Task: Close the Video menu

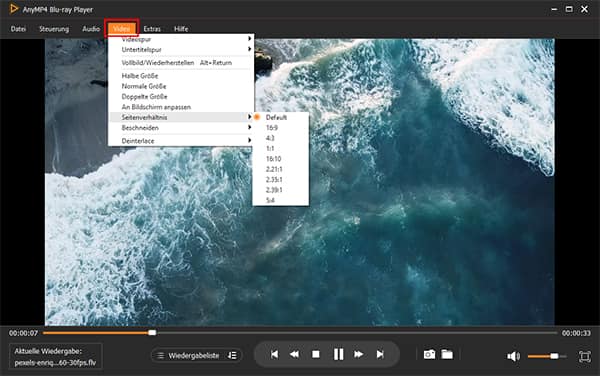Action: (x=121, y=29)
